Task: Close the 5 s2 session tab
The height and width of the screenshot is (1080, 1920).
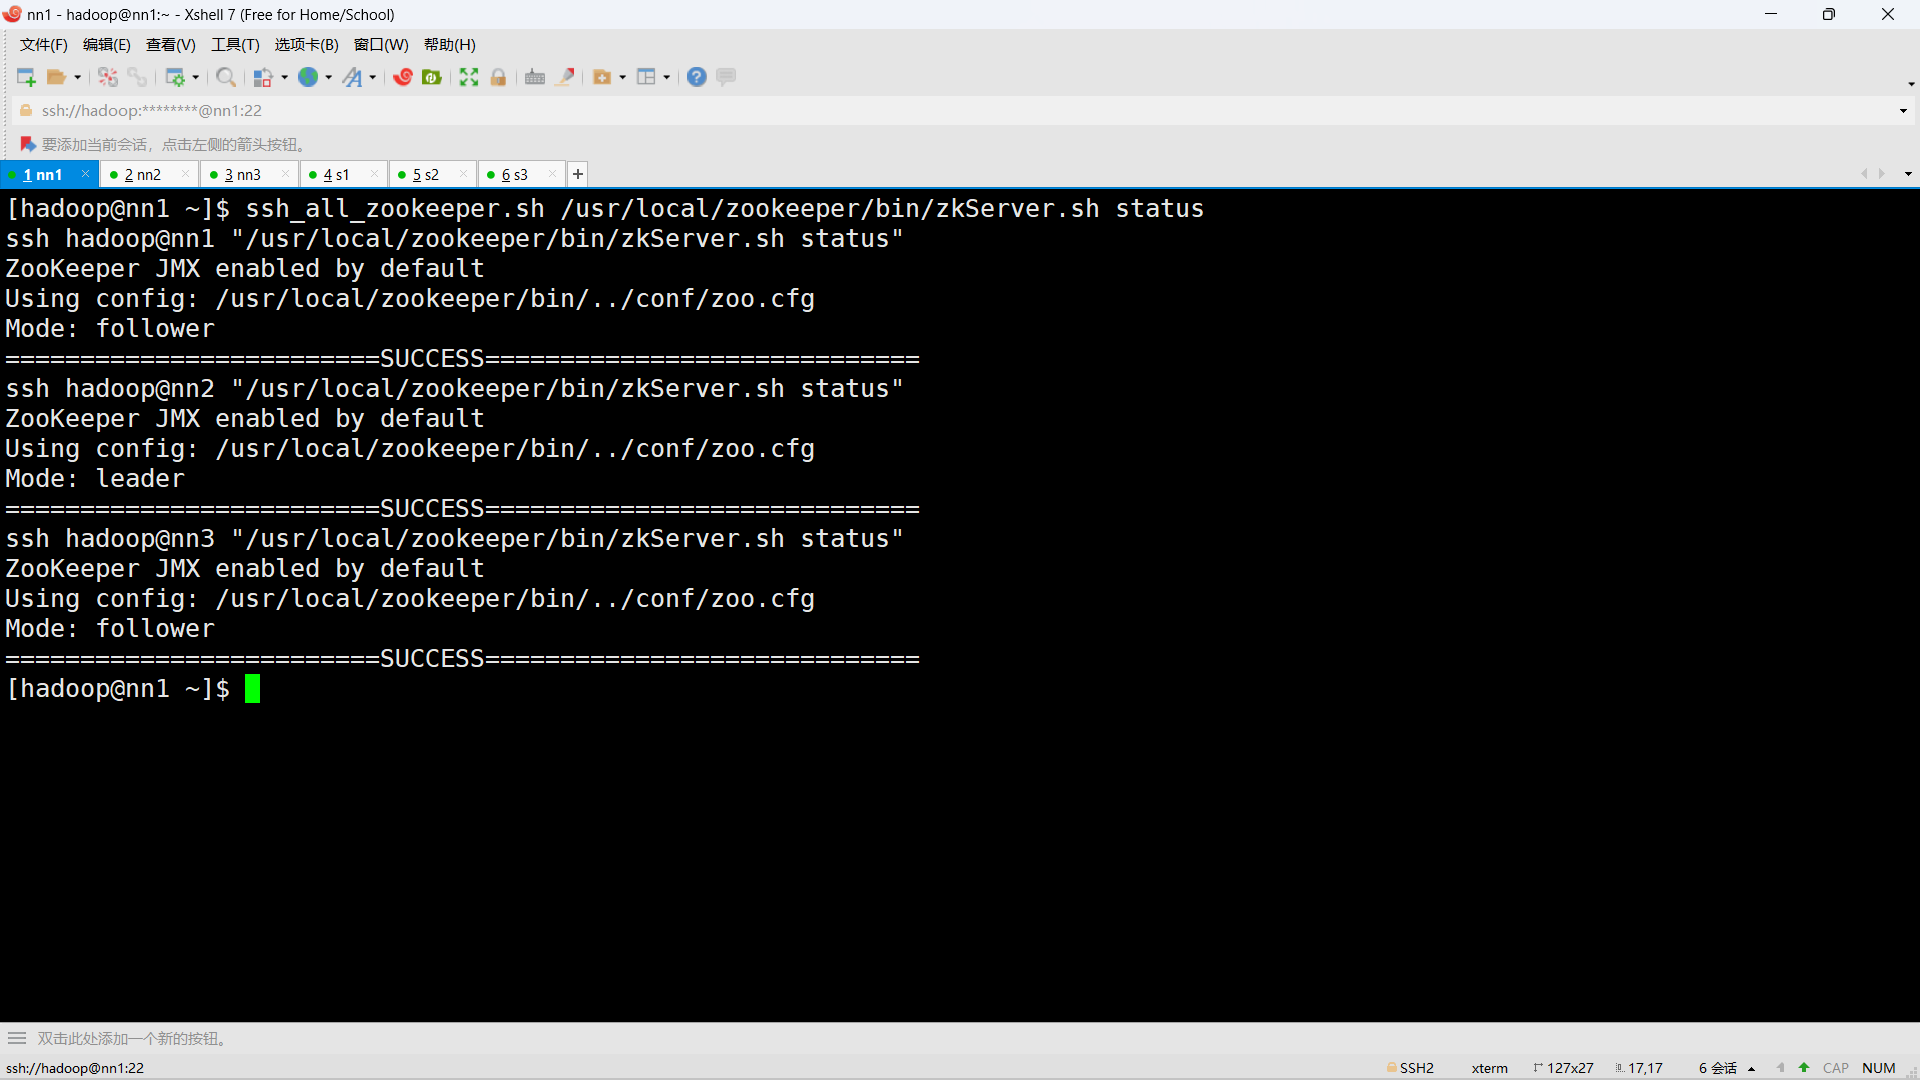Action: 463,174
